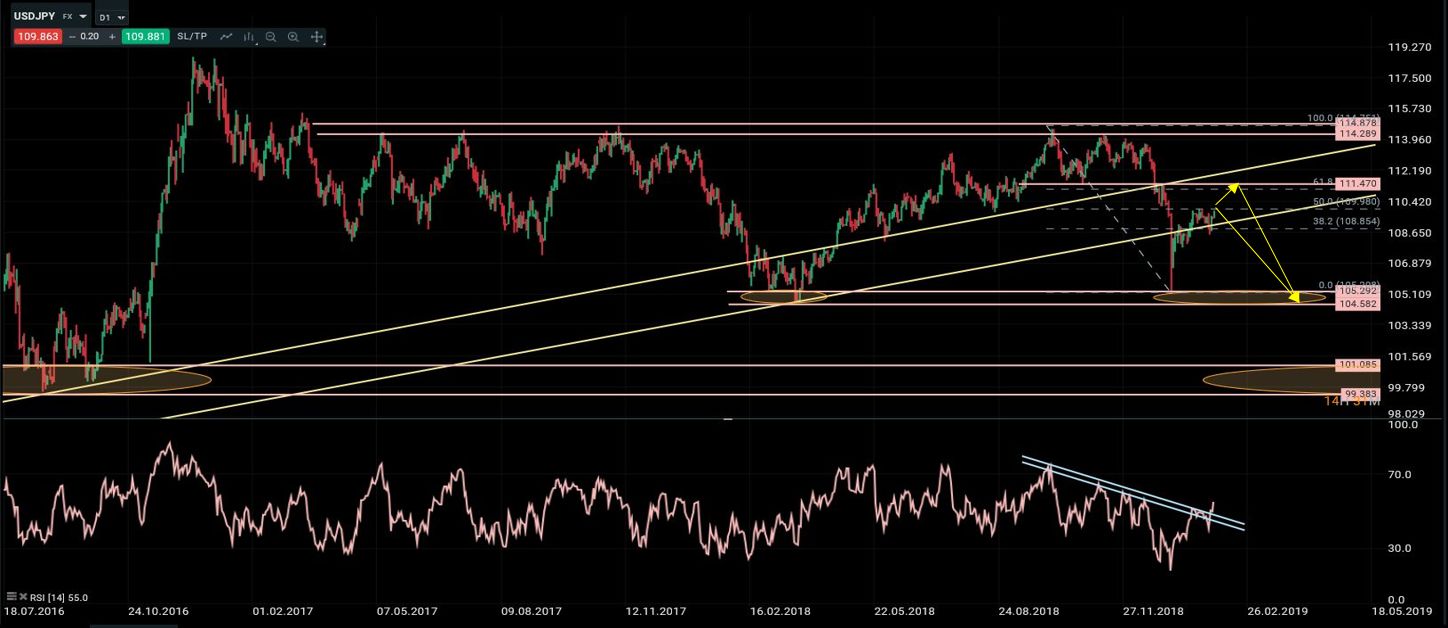Click the 0.20 volume field
The image size is (1448, 628).
point(90,37)
